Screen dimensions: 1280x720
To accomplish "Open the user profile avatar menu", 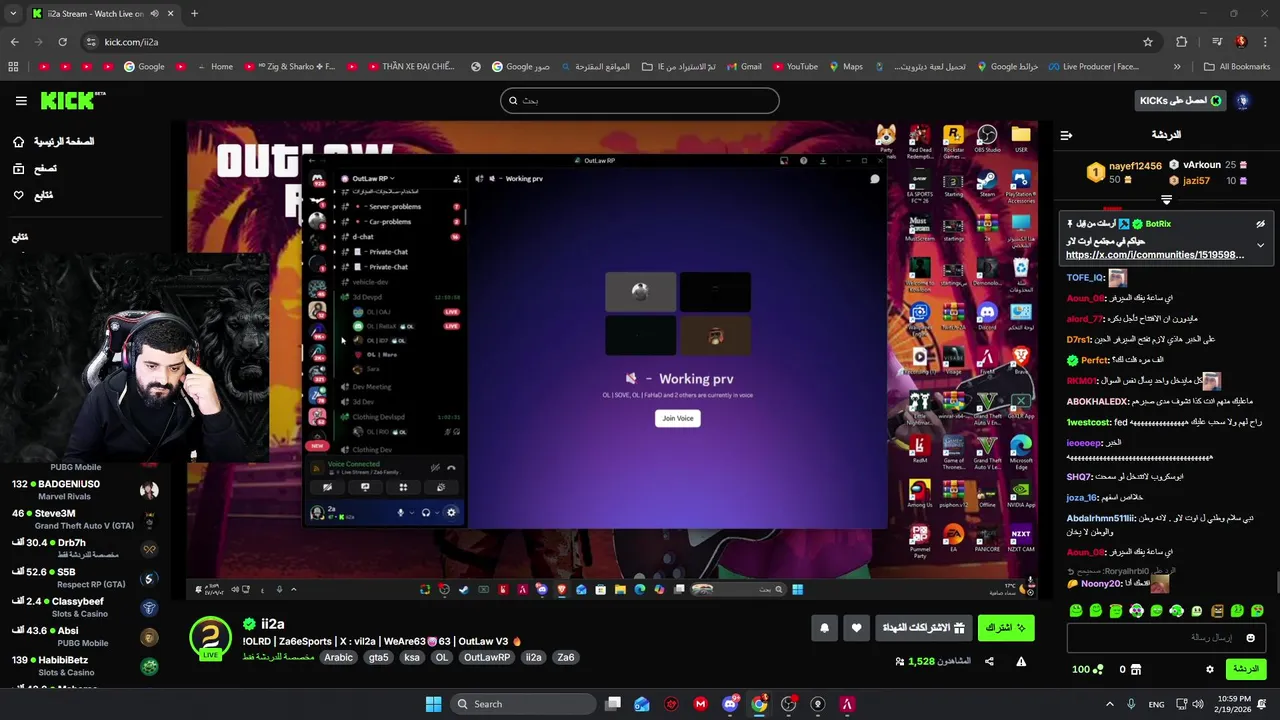I will tap(1243, 101).
